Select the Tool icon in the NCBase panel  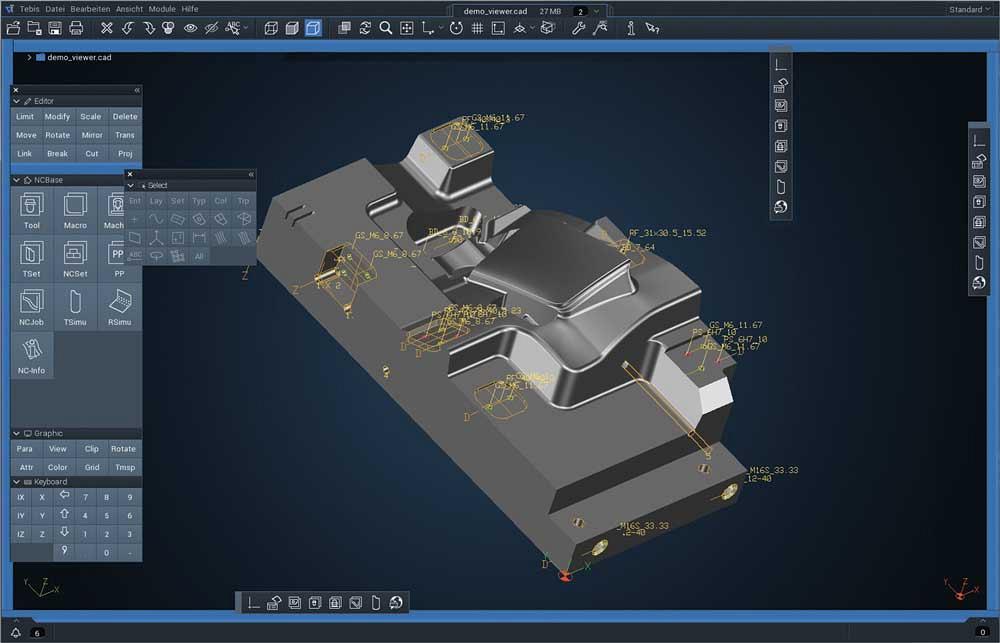[x=30, y=207]
